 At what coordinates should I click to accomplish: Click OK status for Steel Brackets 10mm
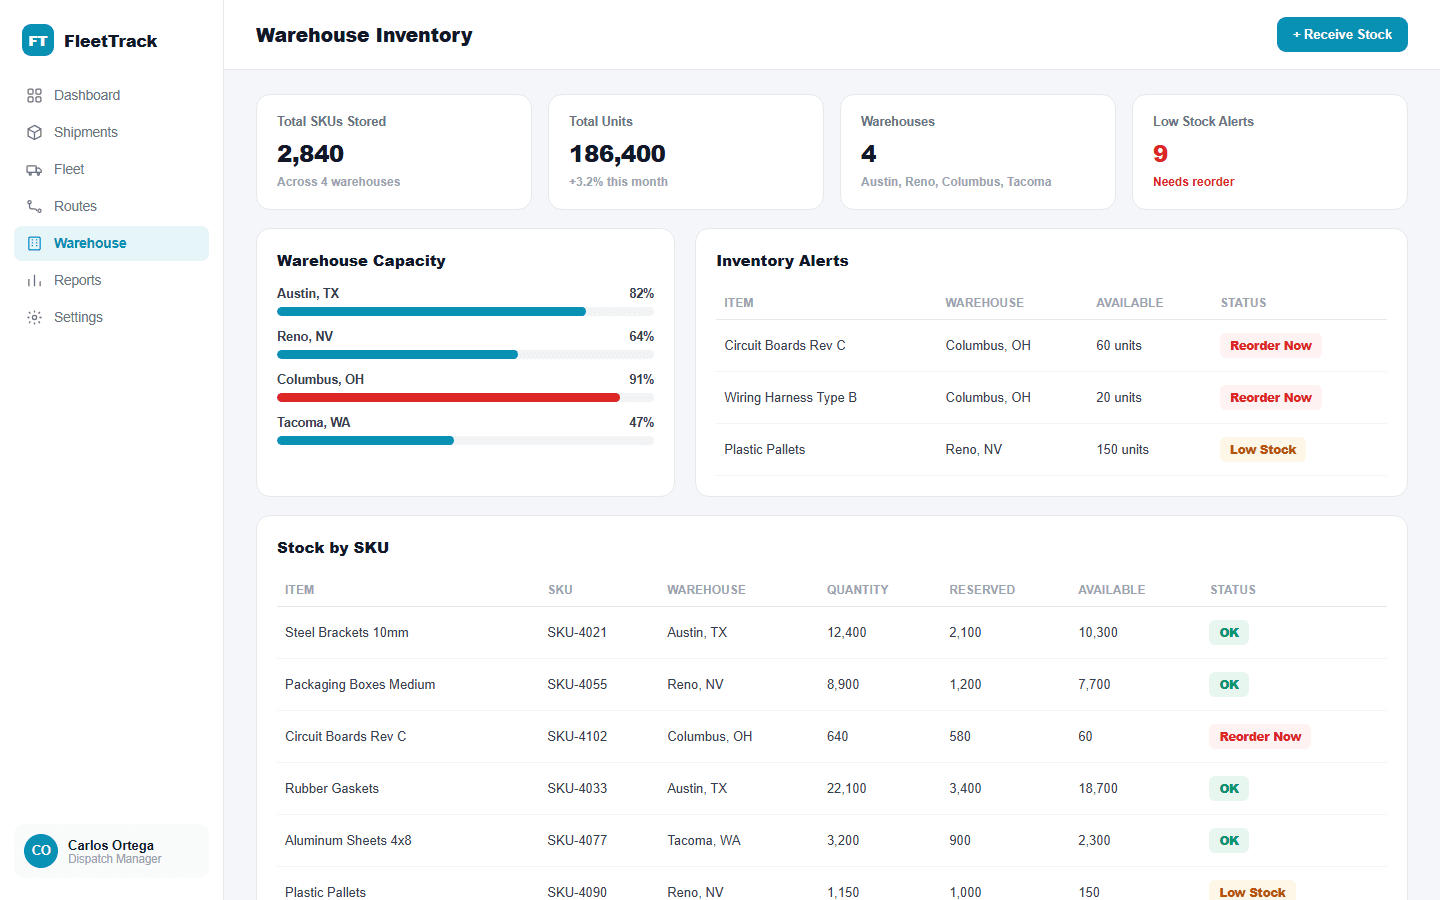1229,632
